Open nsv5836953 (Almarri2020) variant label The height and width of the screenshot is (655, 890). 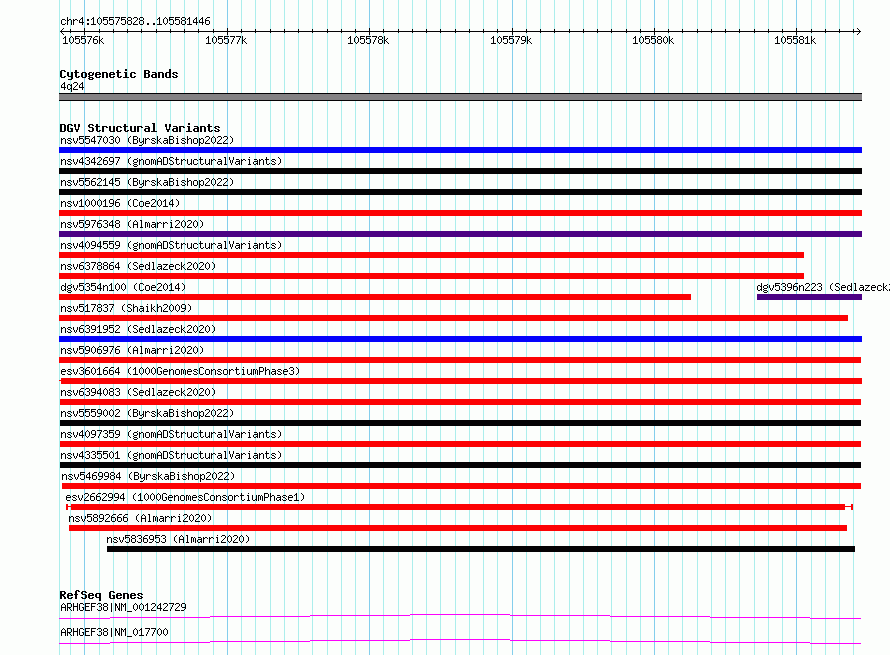click(x=178, y=539)
